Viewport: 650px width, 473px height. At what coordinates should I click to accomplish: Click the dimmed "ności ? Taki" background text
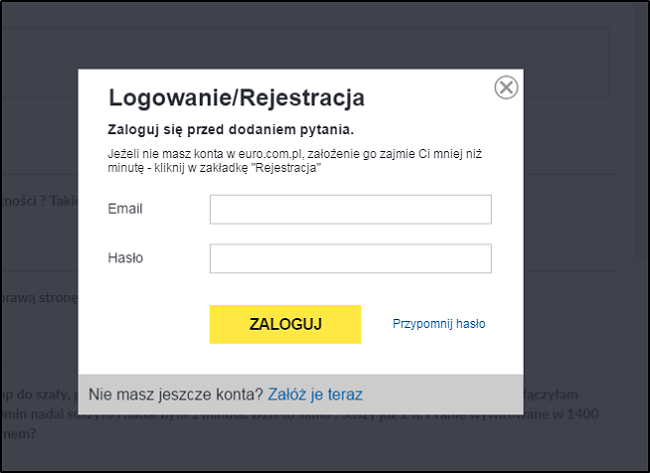[39, 200]
